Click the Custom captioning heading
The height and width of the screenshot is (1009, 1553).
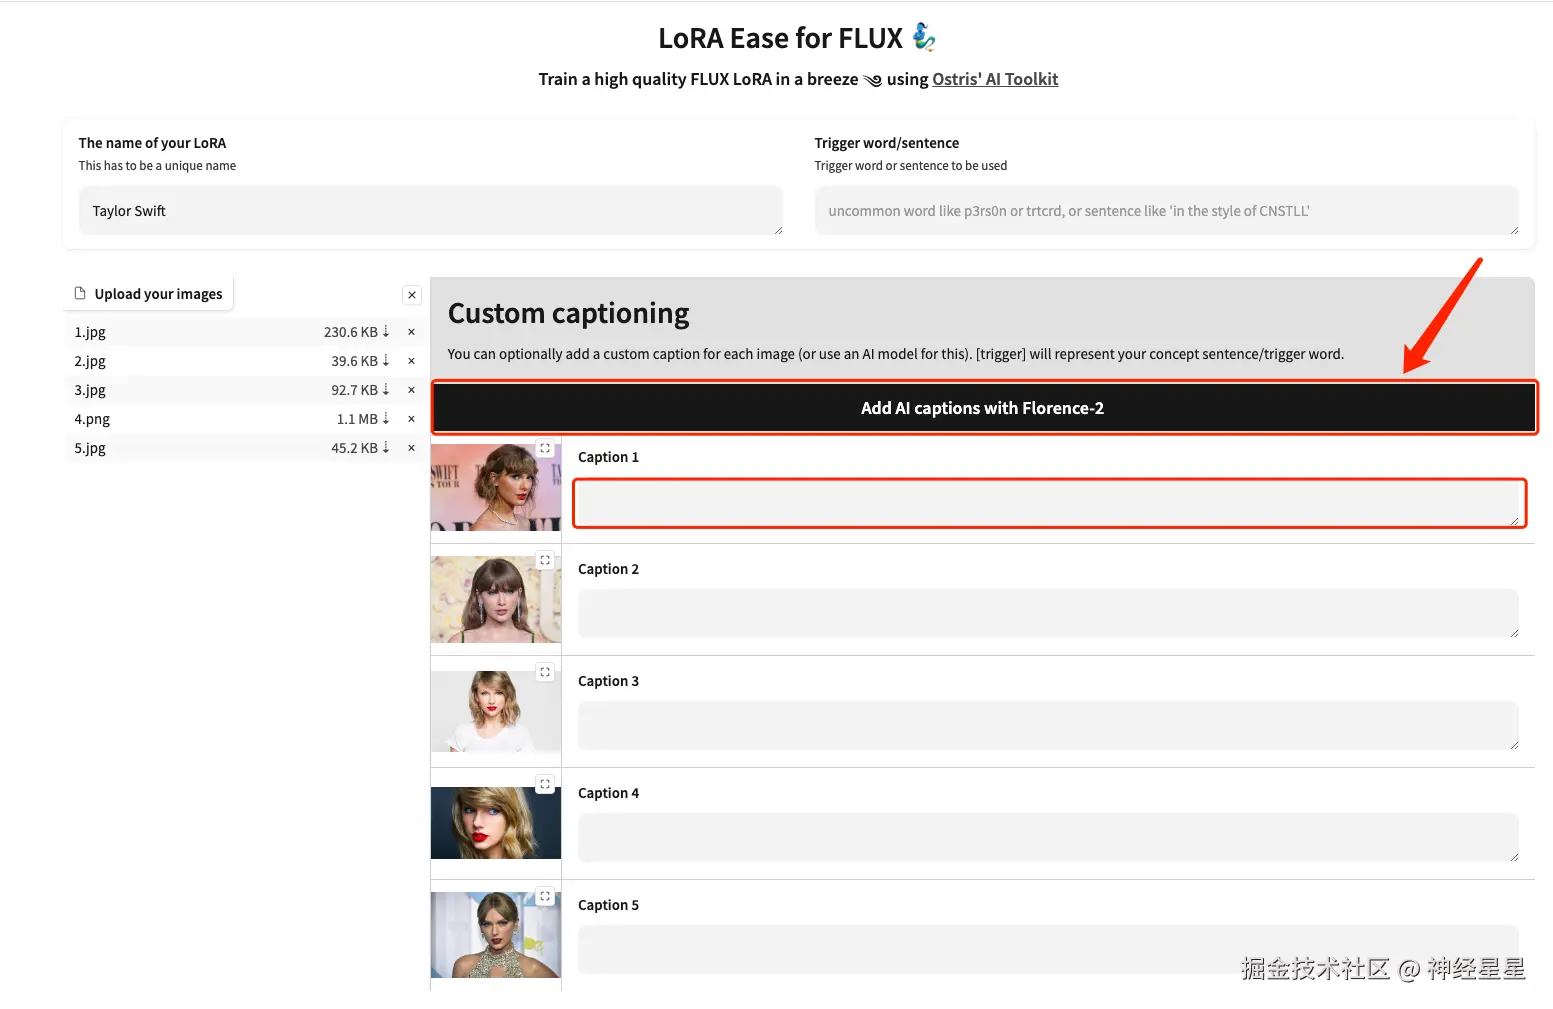click(x=569, y=314)
